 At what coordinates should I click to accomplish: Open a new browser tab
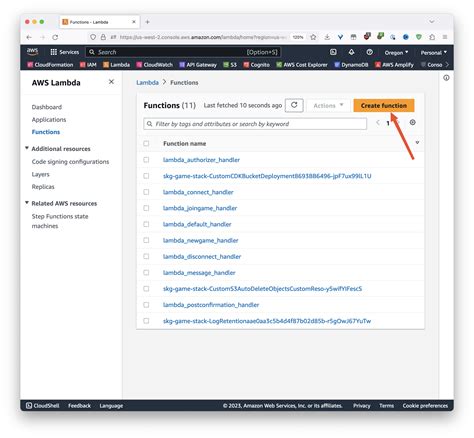click(147, 22)
